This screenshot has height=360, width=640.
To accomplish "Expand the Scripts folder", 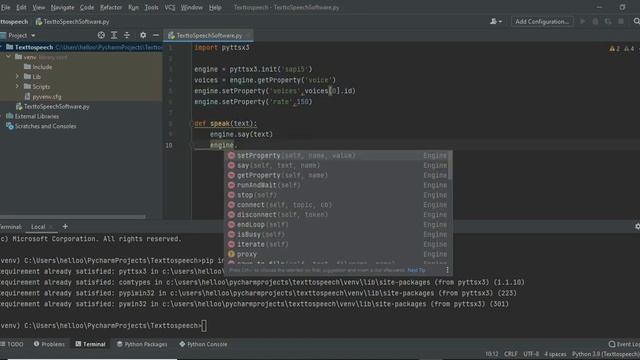I will (18, 87).
